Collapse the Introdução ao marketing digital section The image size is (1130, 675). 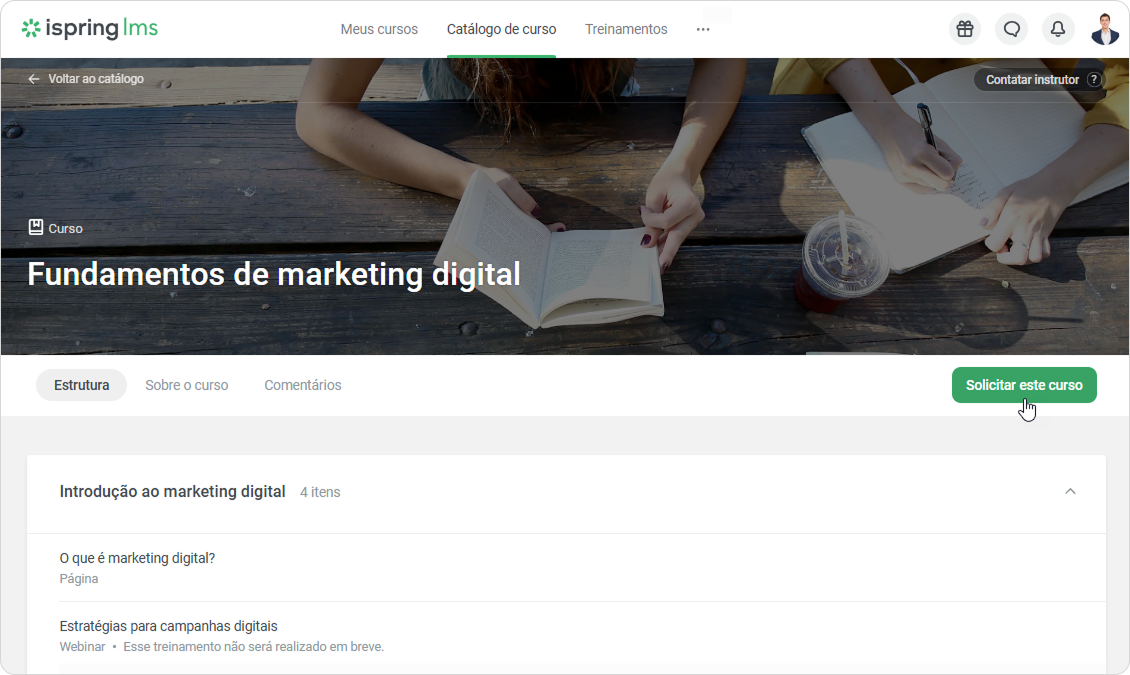(1070, 491)
